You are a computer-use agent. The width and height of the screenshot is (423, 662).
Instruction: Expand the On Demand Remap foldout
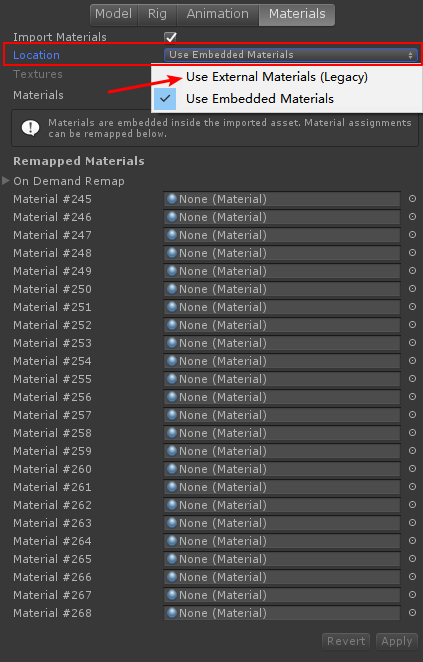click(6, 181)
